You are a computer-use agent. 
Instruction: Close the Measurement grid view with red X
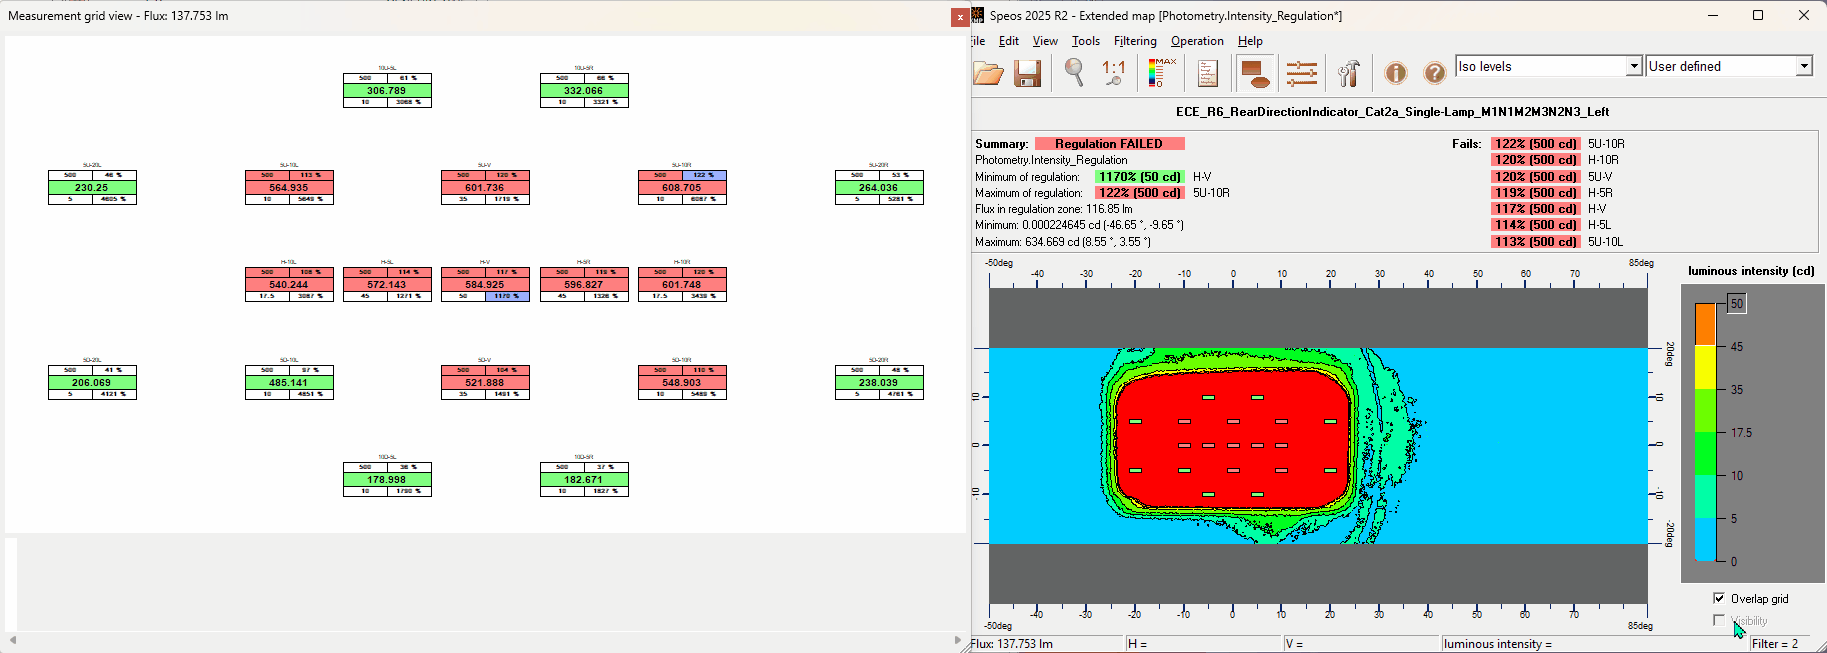click(960, 17)
